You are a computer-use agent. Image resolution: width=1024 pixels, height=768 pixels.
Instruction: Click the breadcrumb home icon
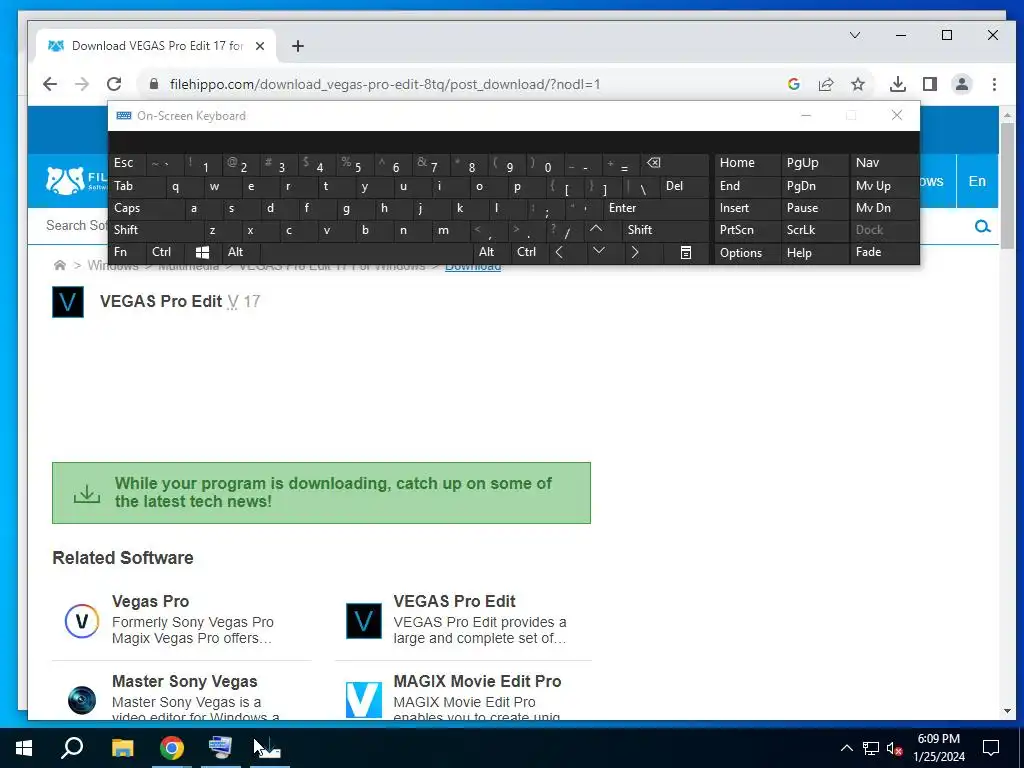[x=59, y=265]
